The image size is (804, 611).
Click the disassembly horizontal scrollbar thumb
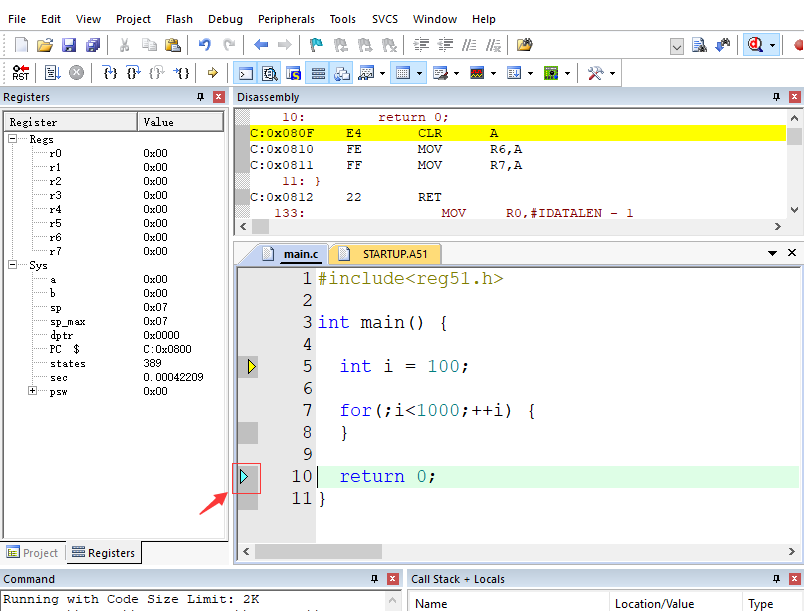pos(260,226)
